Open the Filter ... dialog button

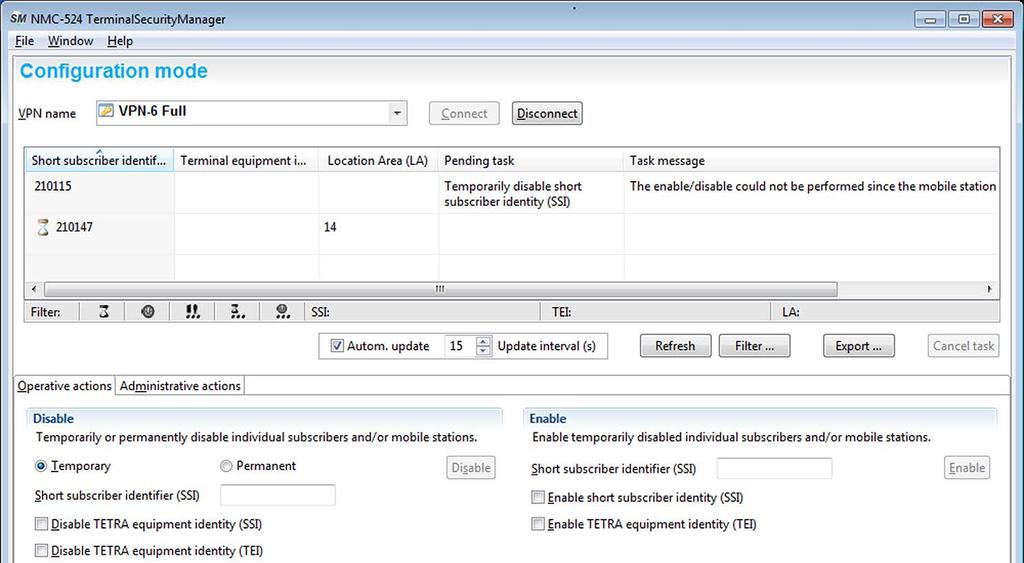754,346
